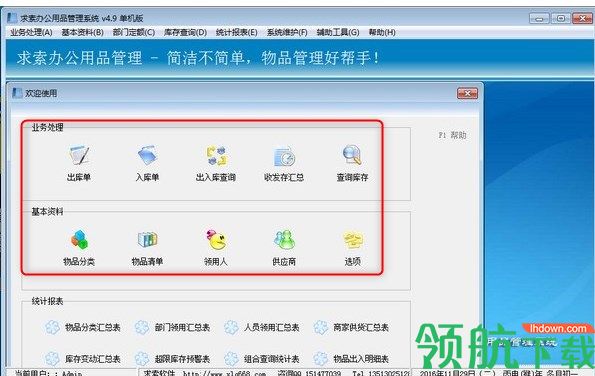Open the 基本资料(B) menu
This screenshot has width=595, height=376.
point(83,33)
